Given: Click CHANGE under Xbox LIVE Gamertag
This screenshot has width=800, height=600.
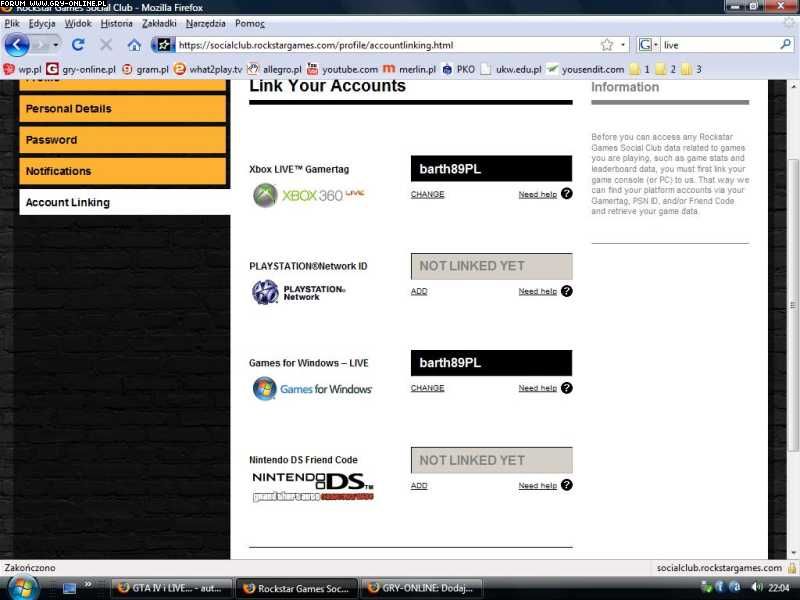Looking at the screenshot, I should point(428,194).
